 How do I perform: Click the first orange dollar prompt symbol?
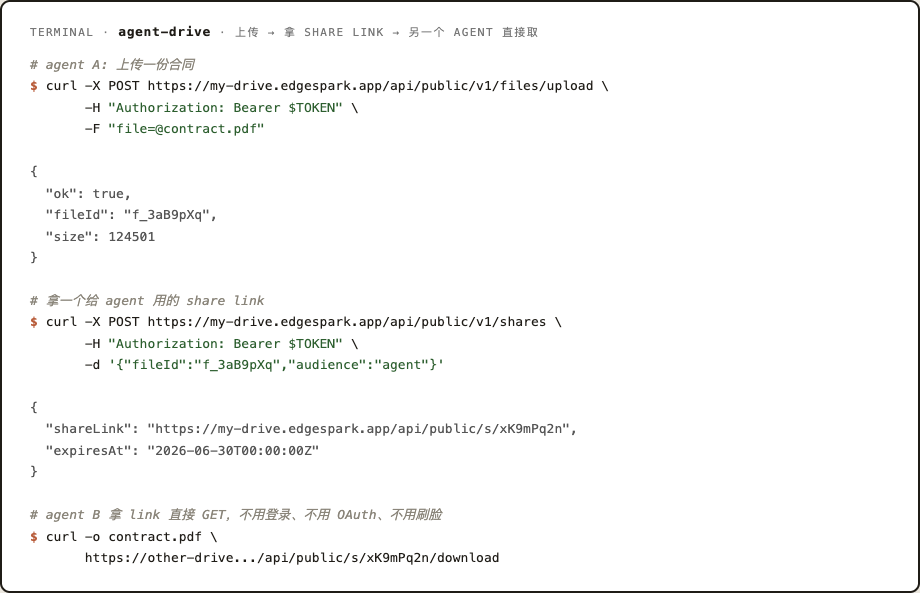[x=34, y=86]
